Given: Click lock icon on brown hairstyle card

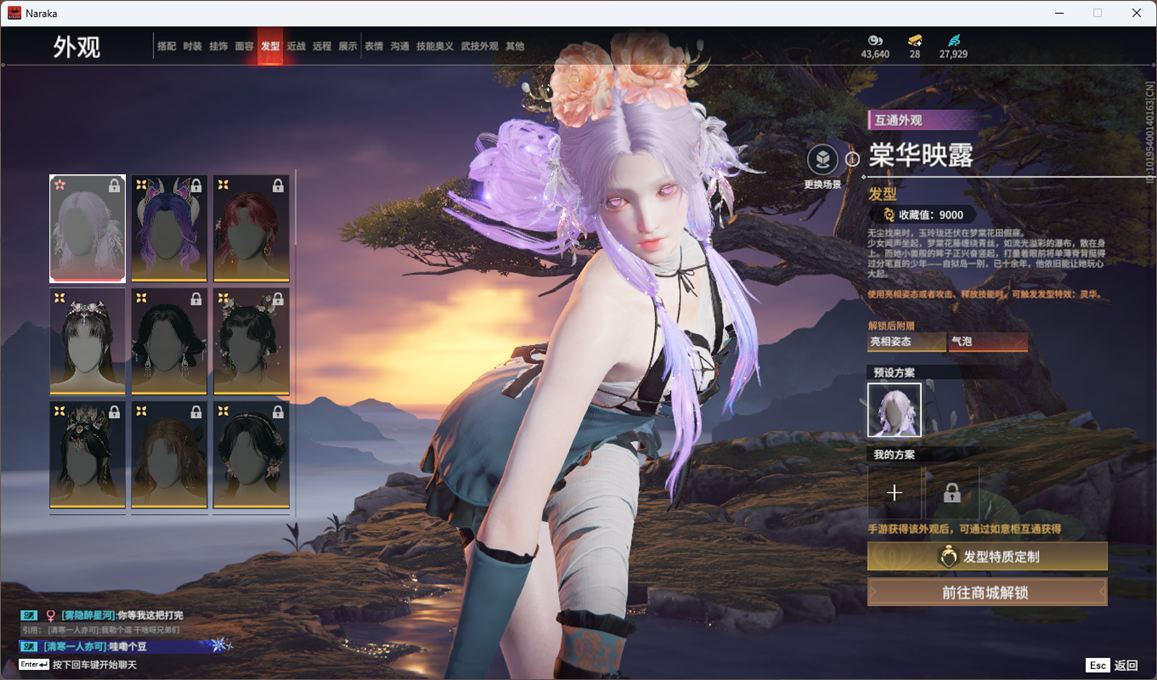Looking at the screenshot, I should coord(196,412).
